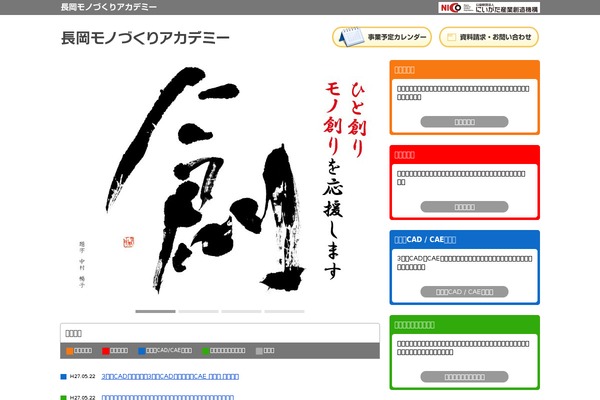600x400 pixels.
Task: Click the calligraphy hero banner image
Action: [x=220, y=182]
